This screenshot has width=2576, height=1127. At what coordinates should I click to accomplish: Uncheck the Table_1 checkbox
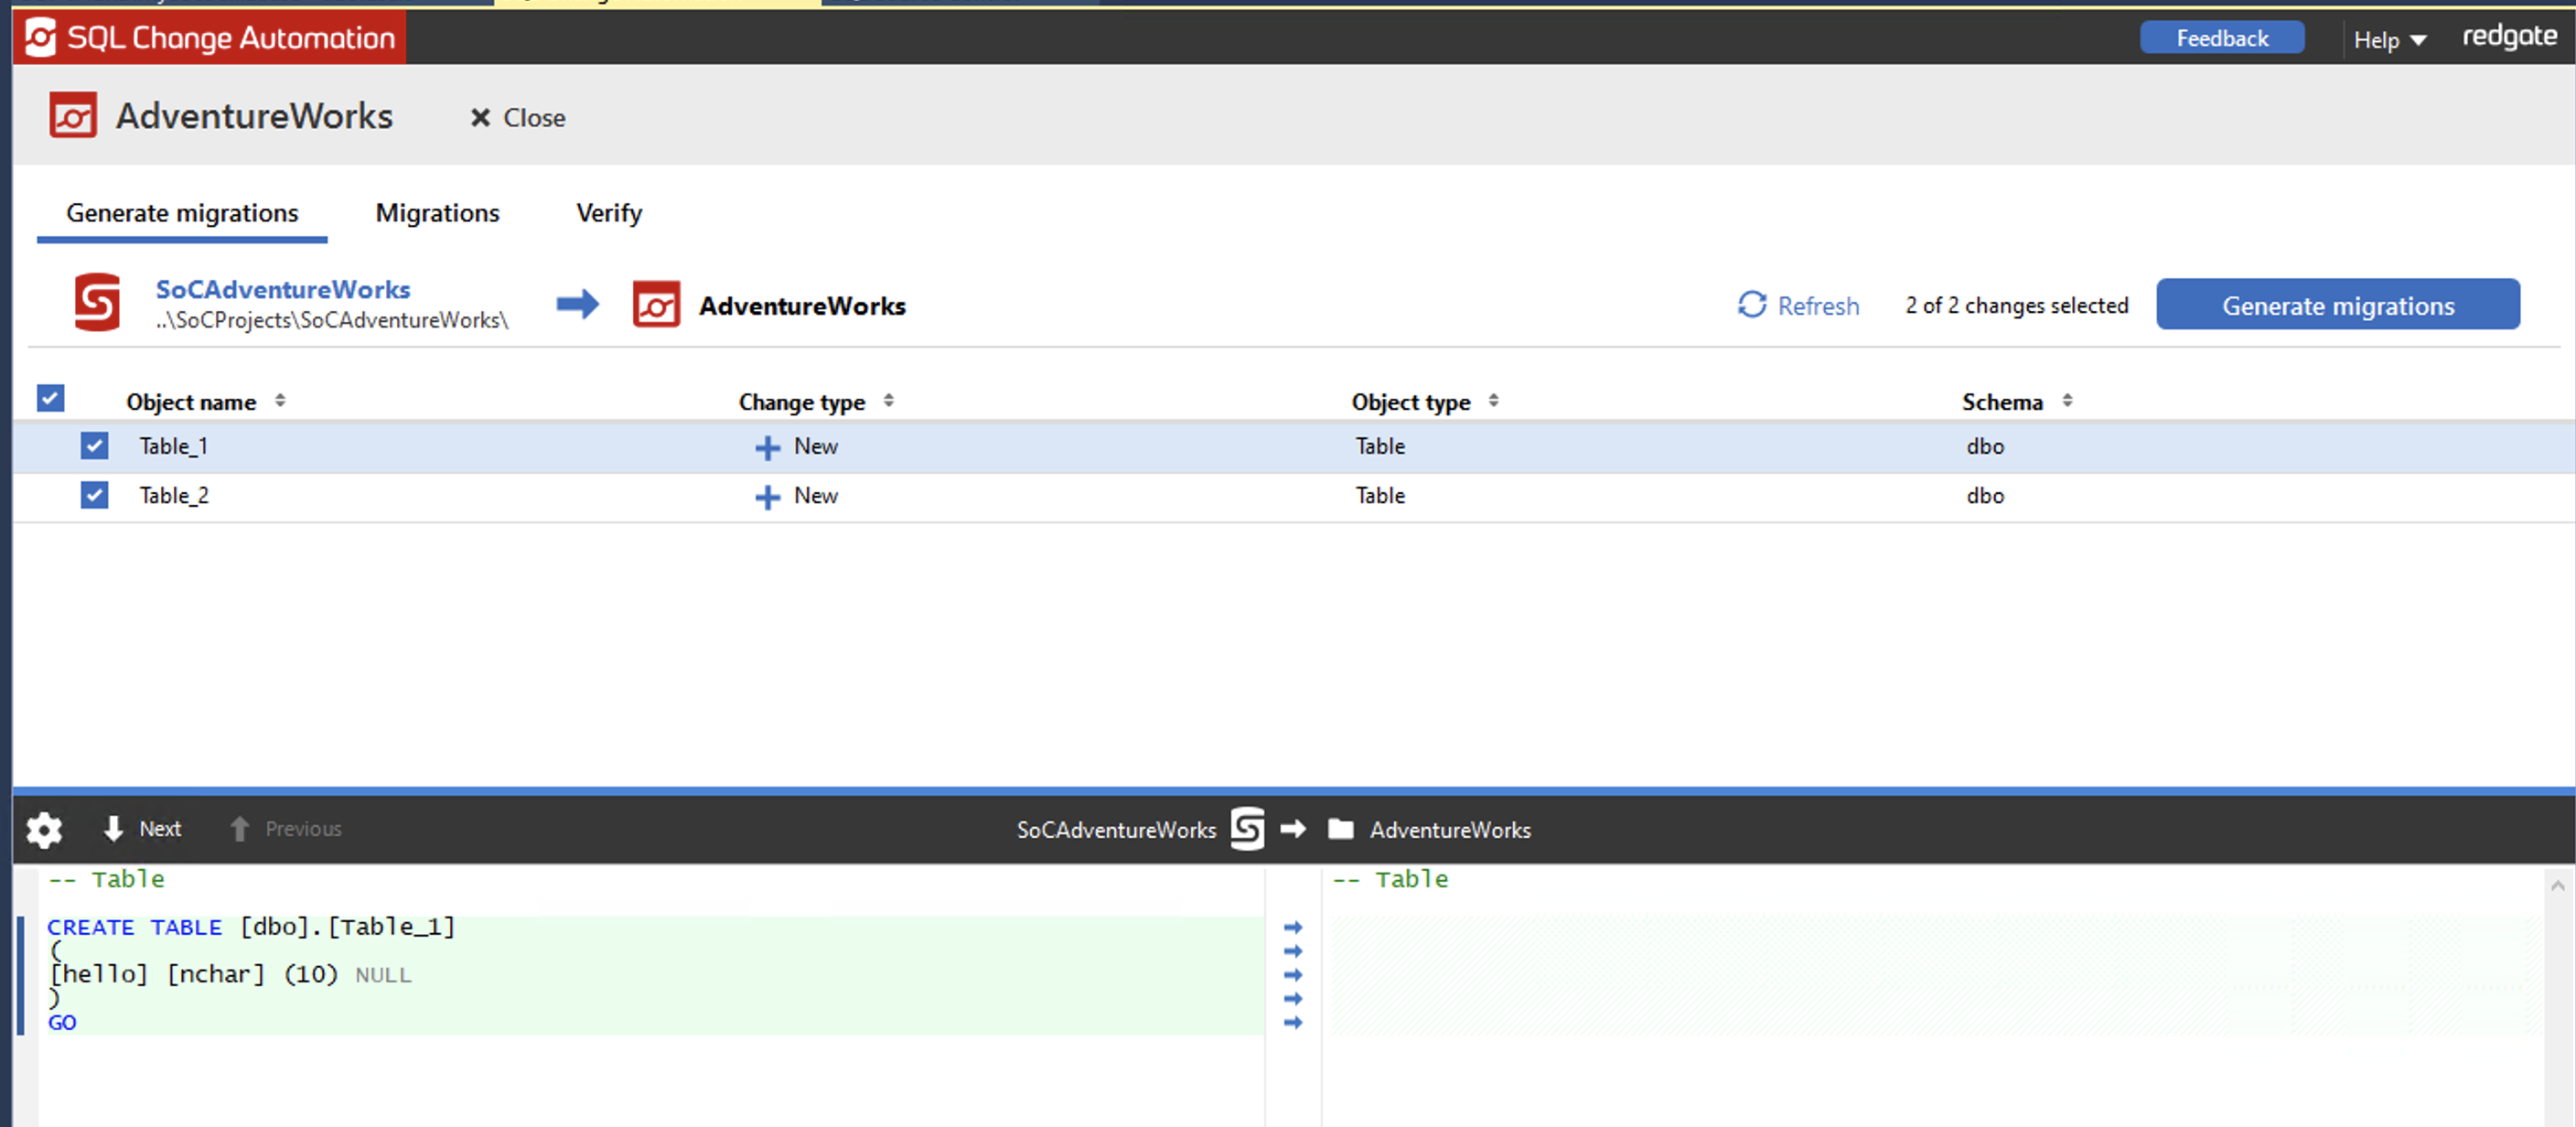click(94, 446)
